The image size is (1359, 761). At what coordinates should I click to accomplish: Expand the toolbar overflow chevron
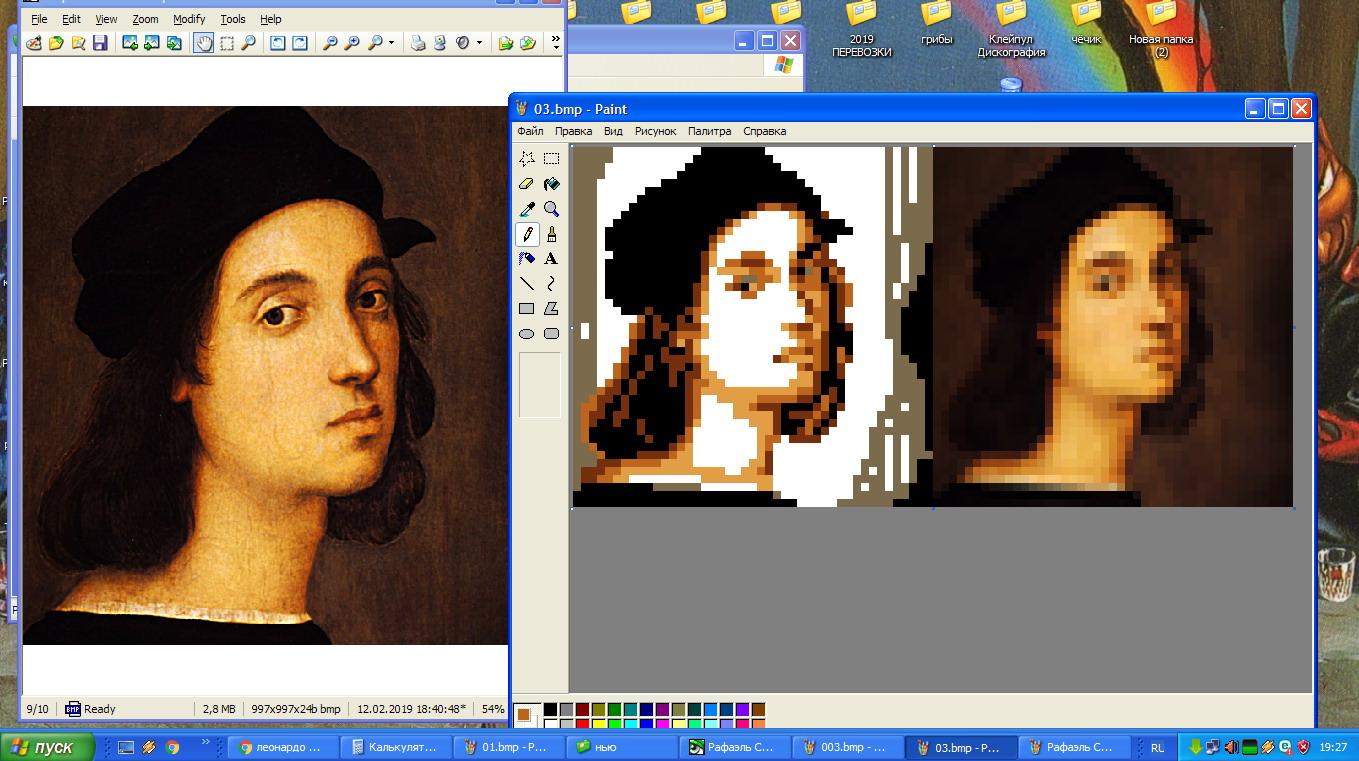click(x=556, y=42)
